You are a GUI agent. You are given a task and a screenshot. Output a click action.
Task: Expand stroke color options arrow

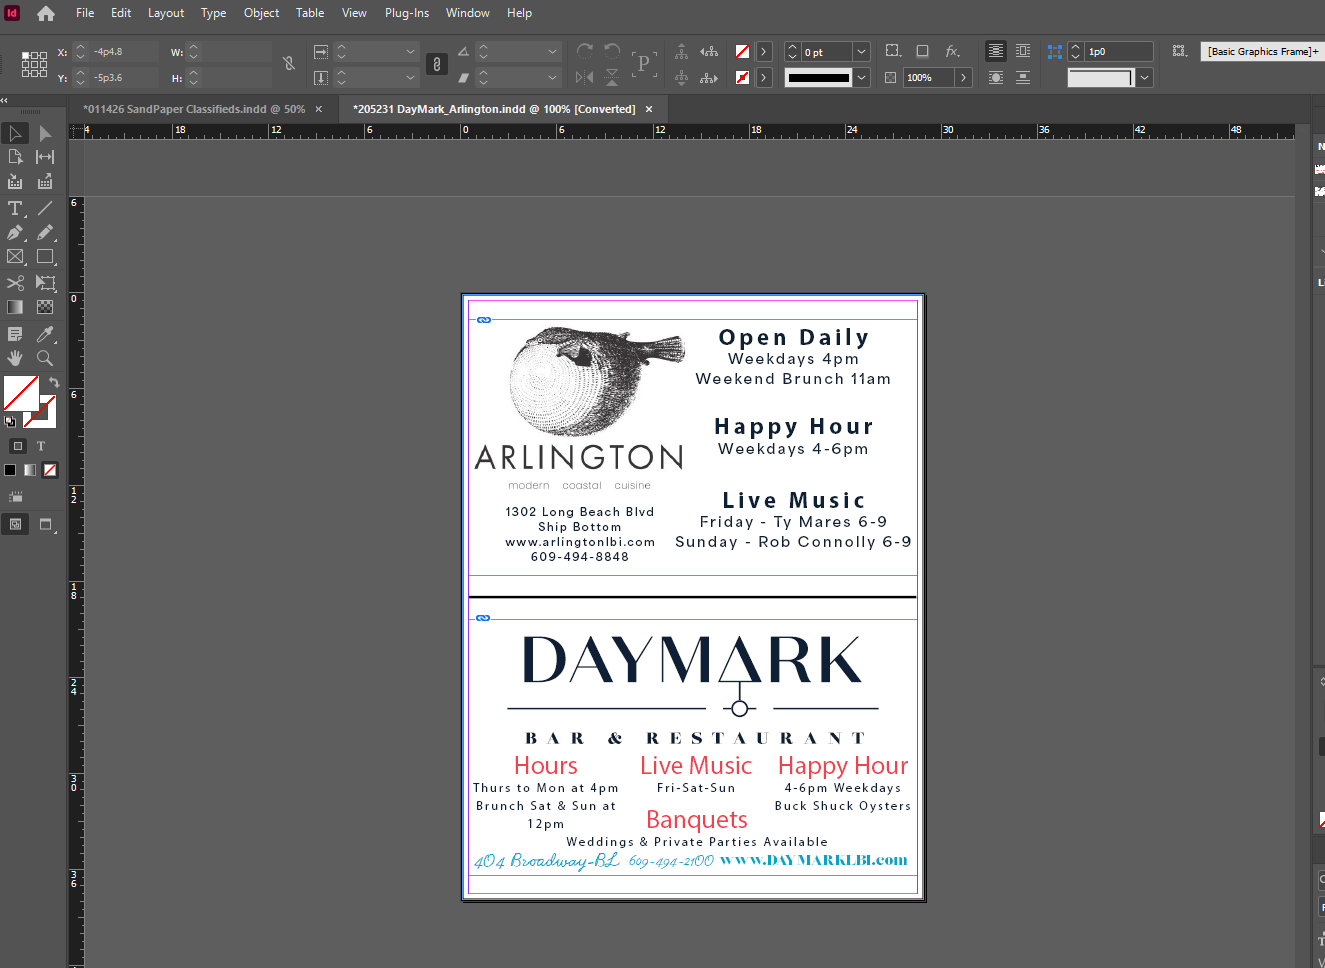point(764,77)
